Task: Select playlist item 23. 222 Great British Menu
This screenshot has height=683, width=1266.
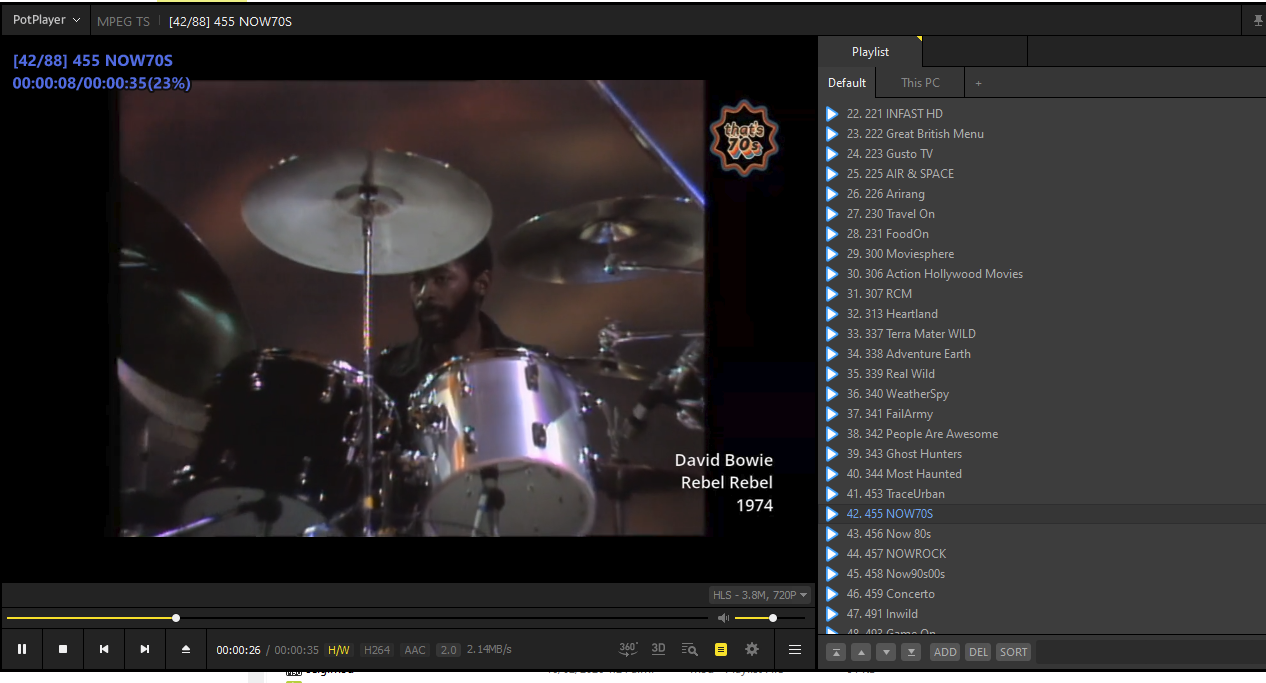Action: (1043, 134)
